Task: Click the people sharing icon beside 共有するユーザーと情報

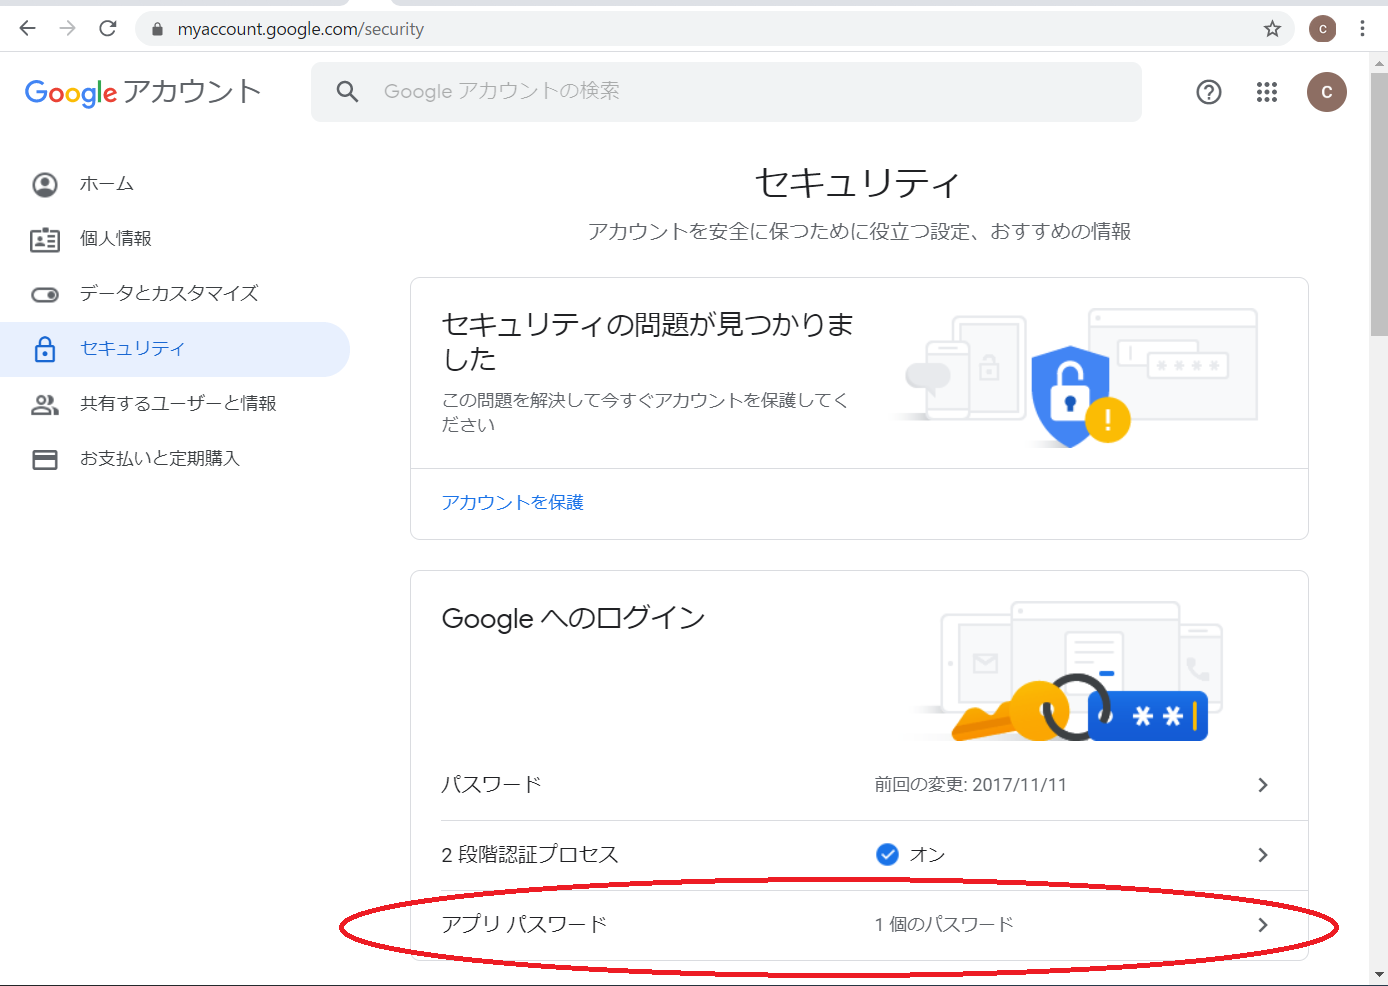Action: pyautogui.click(x=44, y=403)
